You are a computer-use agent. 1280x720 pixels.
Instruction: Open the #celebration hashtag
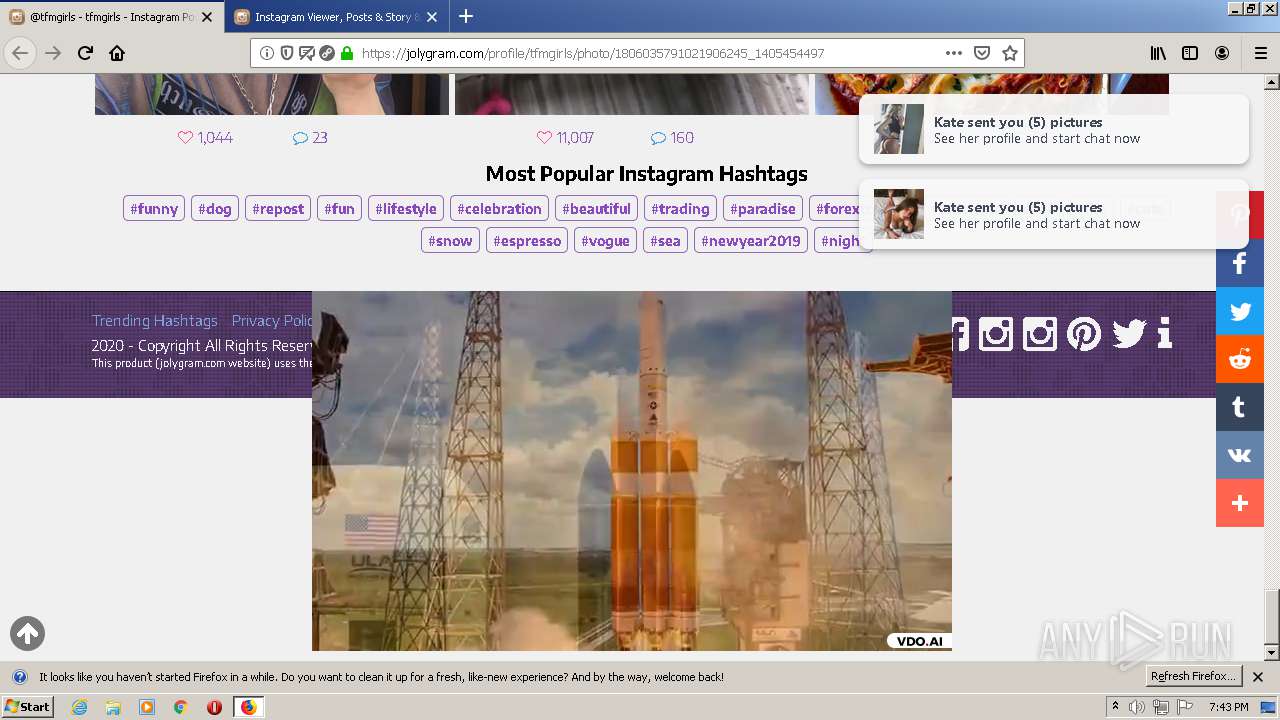pyautogui.click(x=499, y=209)
